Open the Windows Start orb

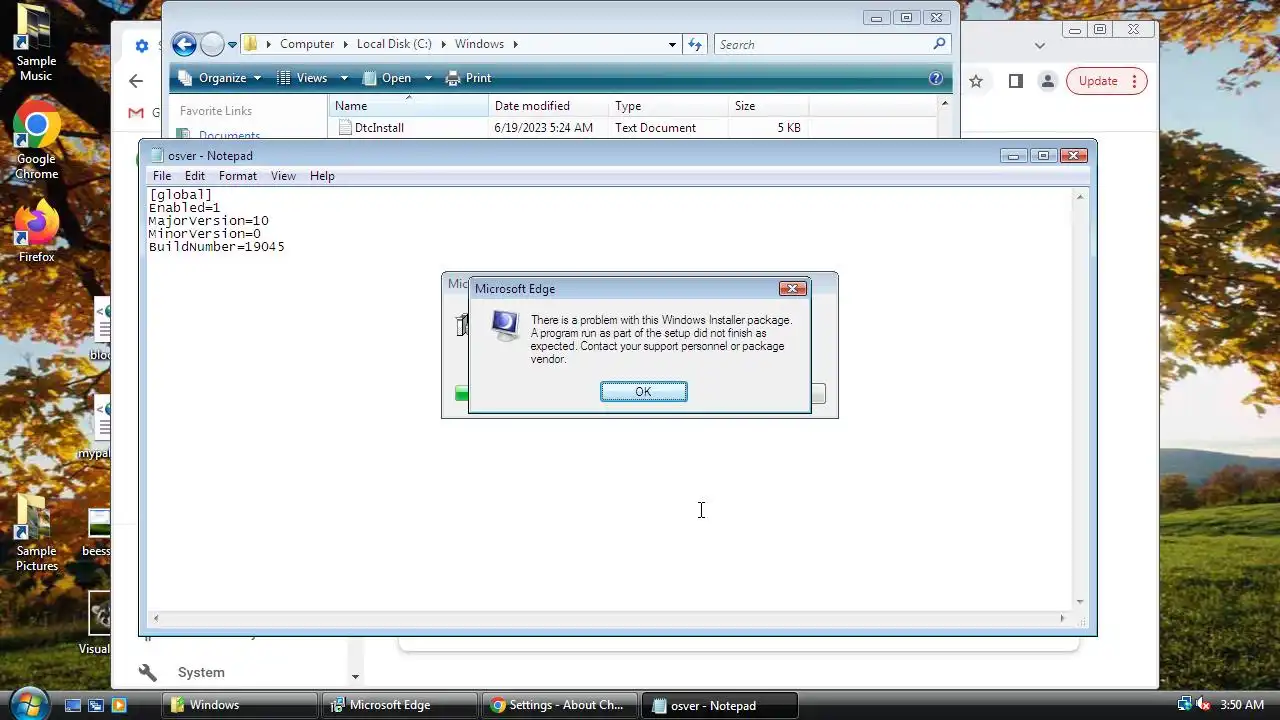tap(28, 703)
